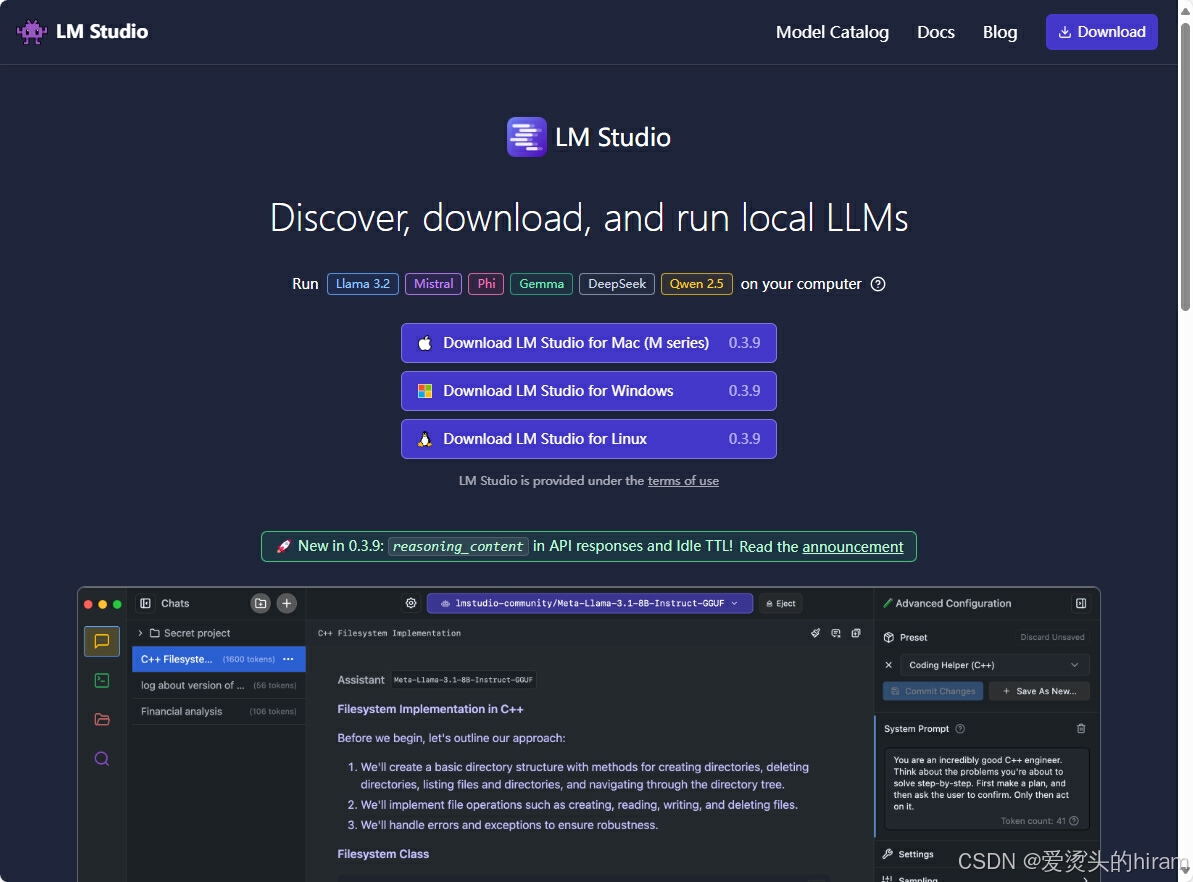Click the reasoning_content code label

(457, 546)
